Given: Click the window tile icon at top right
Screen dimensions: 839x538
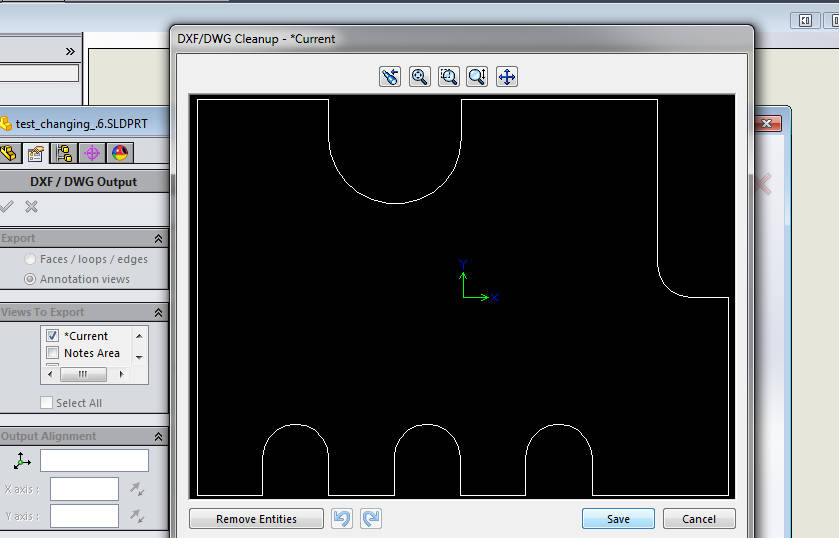Looking at the screenshot, I should tap(805, 21).
